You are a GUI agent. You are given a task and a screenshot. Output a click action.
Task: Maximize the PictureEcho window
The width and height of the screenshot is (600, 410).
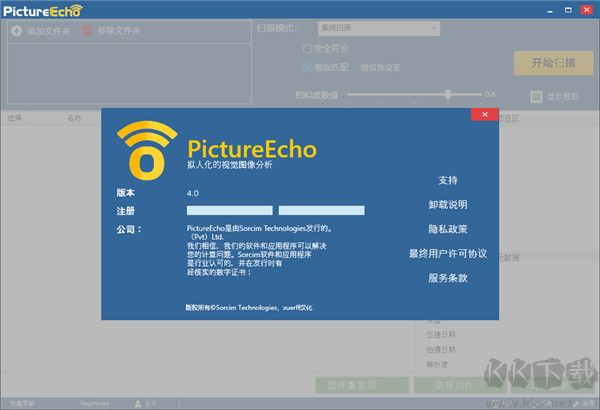(568, 10)
